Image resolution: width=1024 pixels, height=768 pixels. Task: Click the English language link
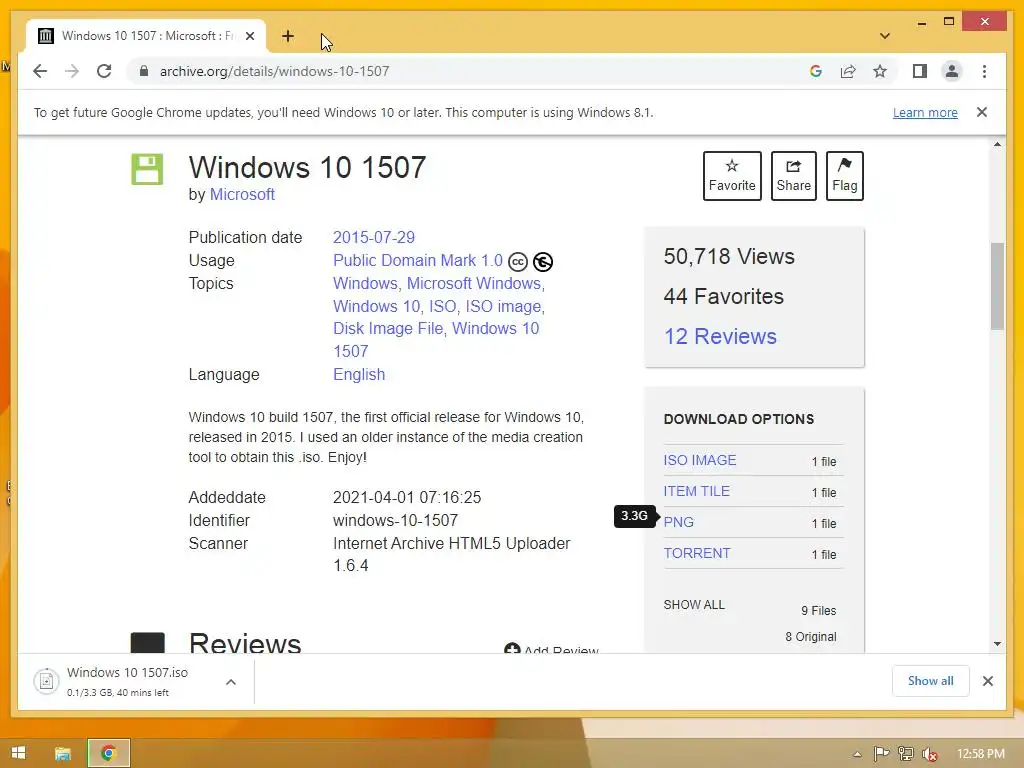coord(359,374)
